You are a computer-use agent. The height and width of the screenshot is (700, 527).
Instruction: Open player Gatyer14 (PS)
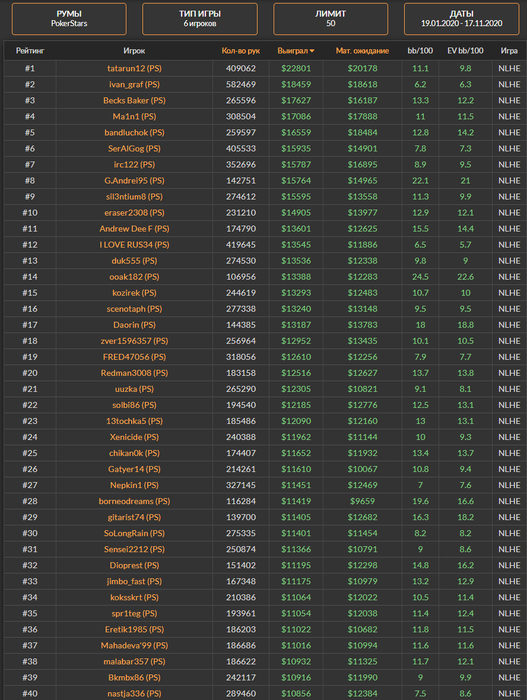point(134,470)
